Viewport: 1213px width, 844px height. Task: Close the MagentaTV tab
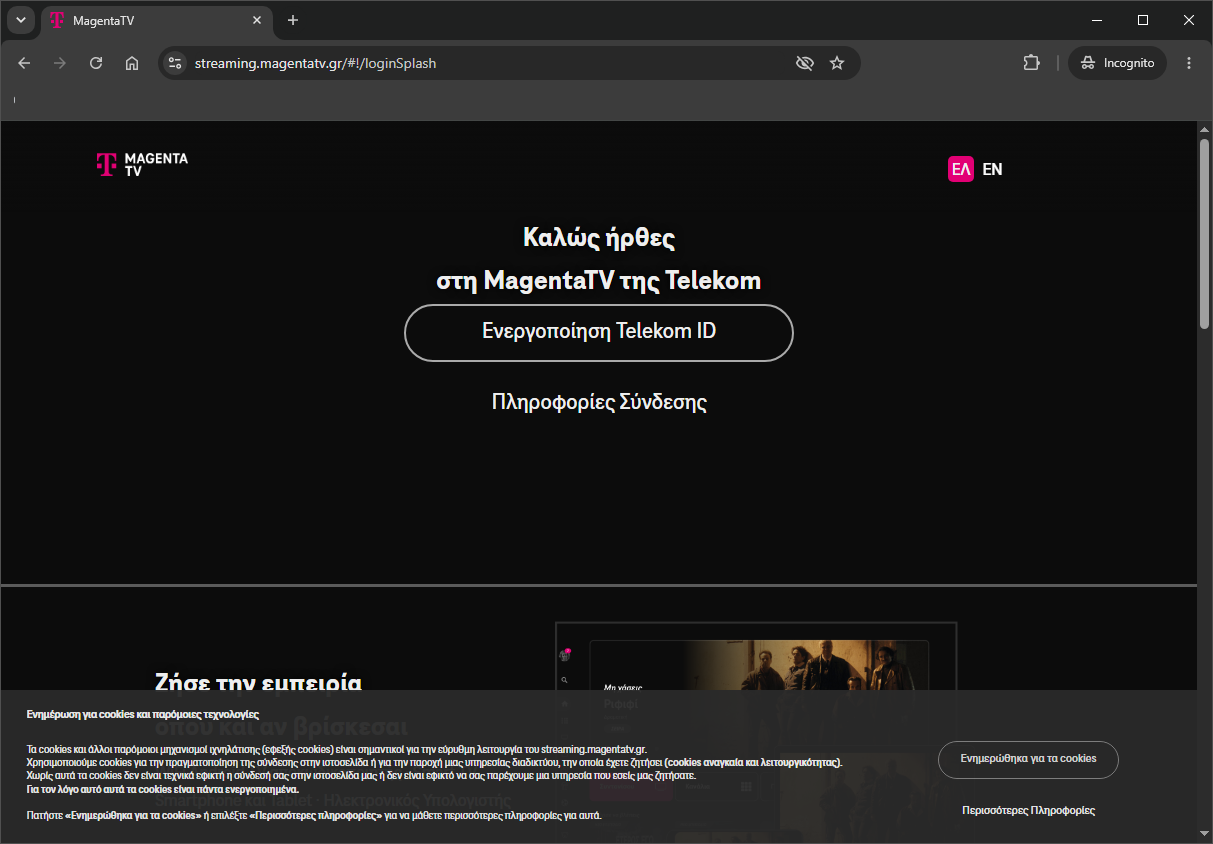pyautogui.click(x=257, y=20)
